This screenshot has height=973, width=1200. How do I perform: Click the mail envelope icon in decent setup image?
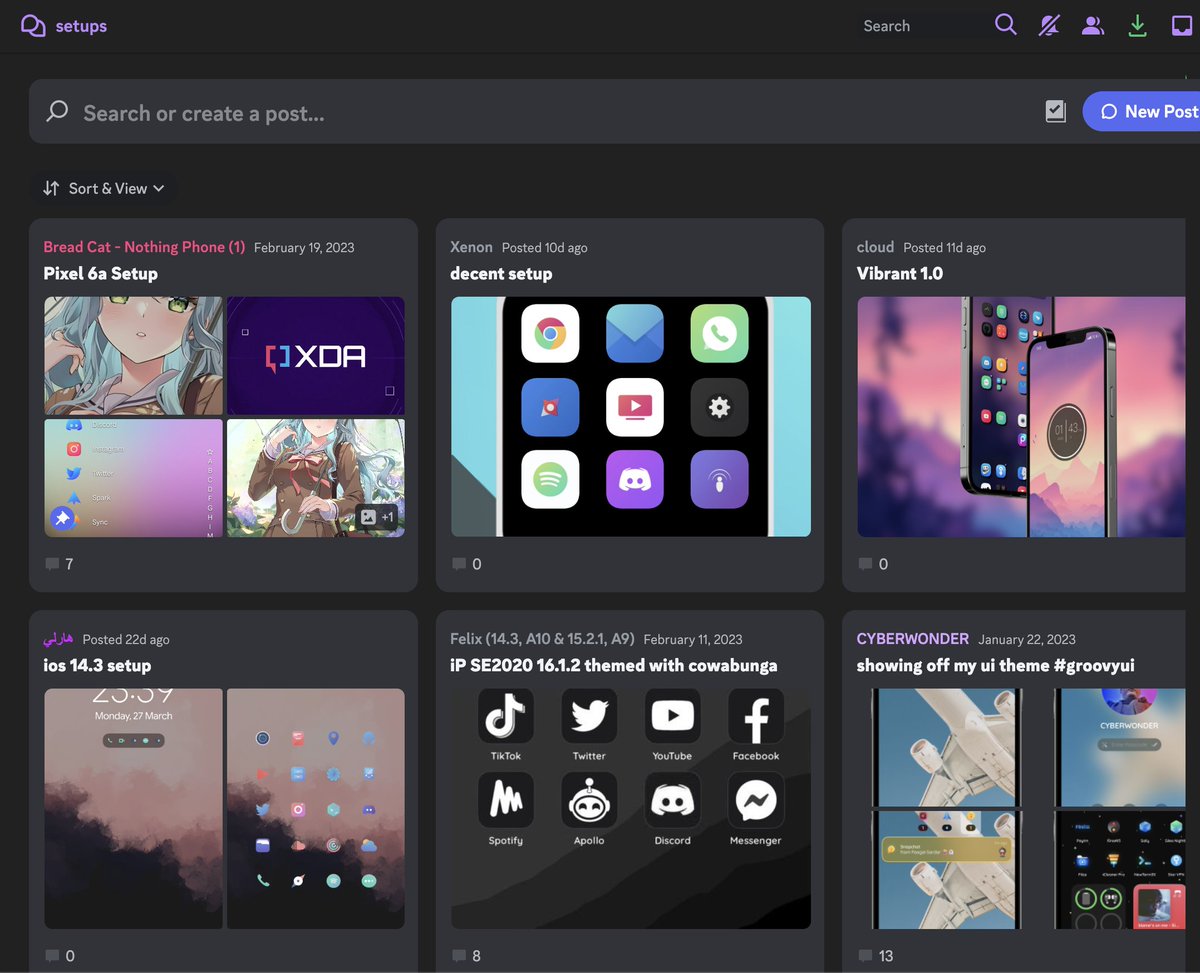click(635, 333)
